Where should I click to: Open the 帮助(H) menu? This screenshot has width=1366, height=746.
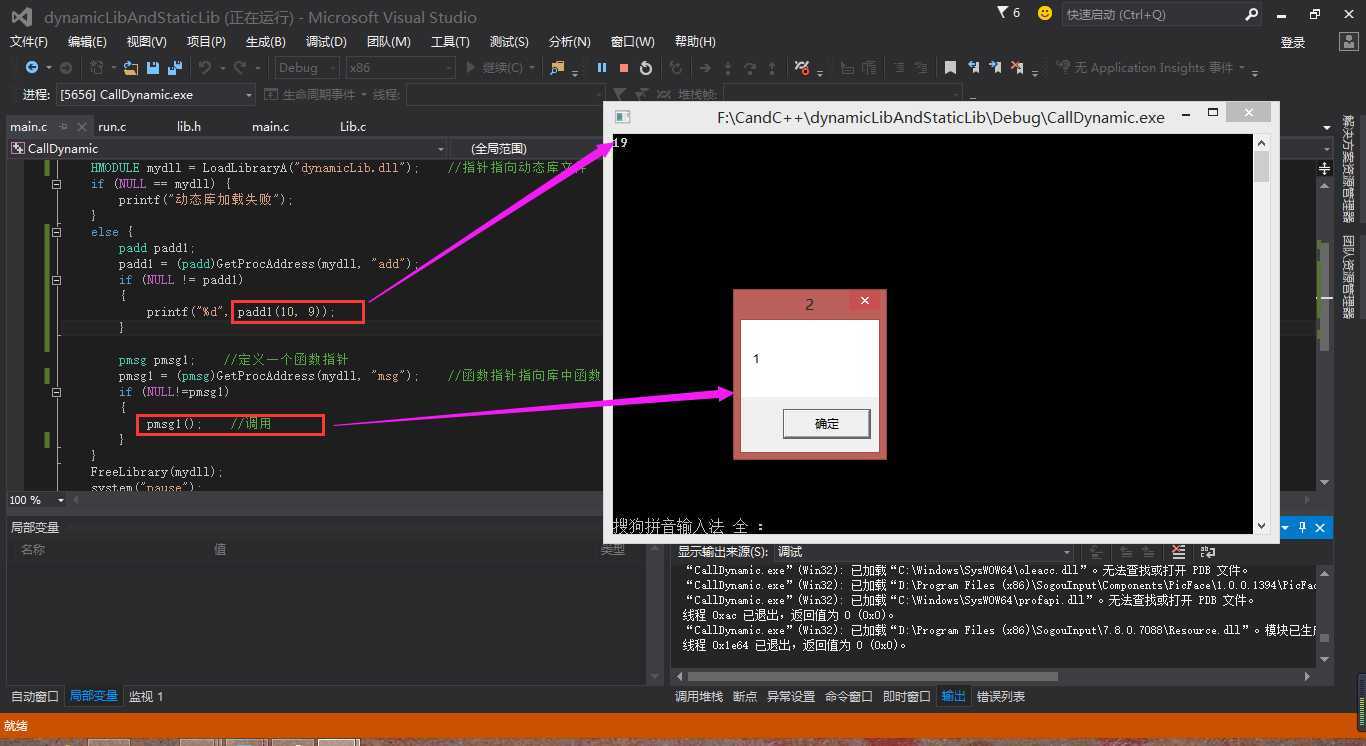(695, 42)
